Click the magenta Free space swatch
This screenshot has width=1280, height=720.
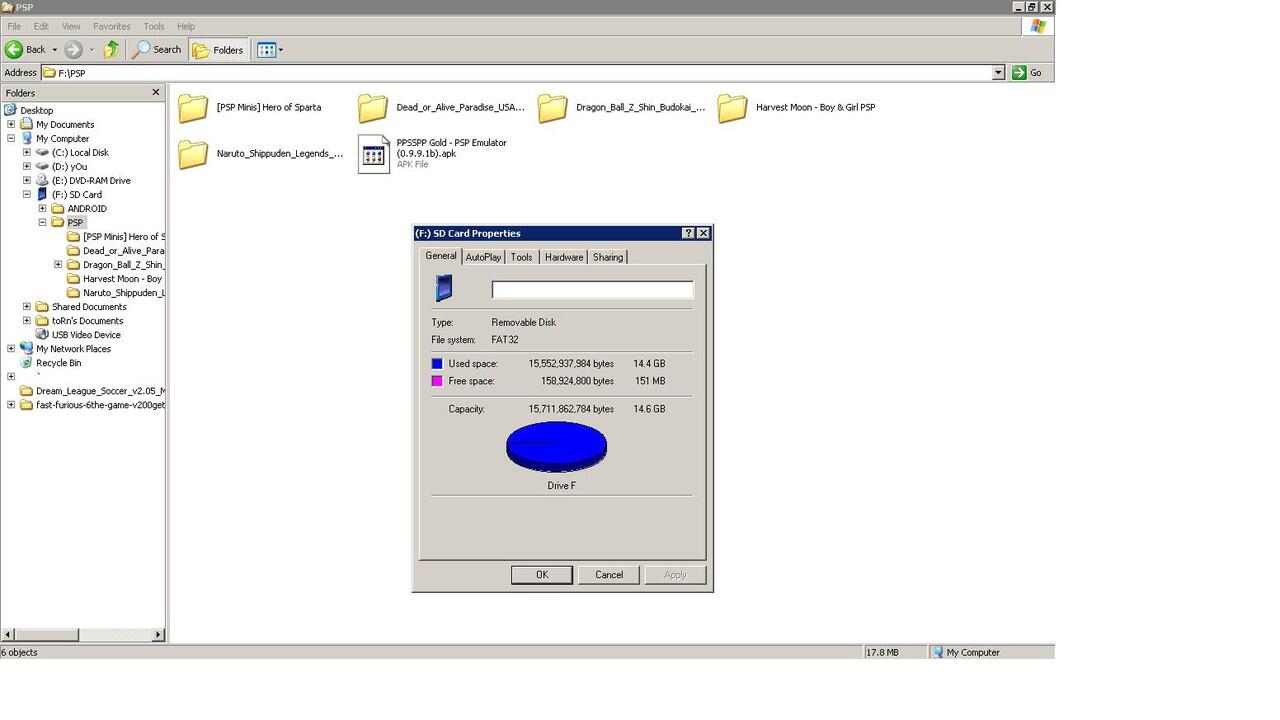tap(437, 381)
